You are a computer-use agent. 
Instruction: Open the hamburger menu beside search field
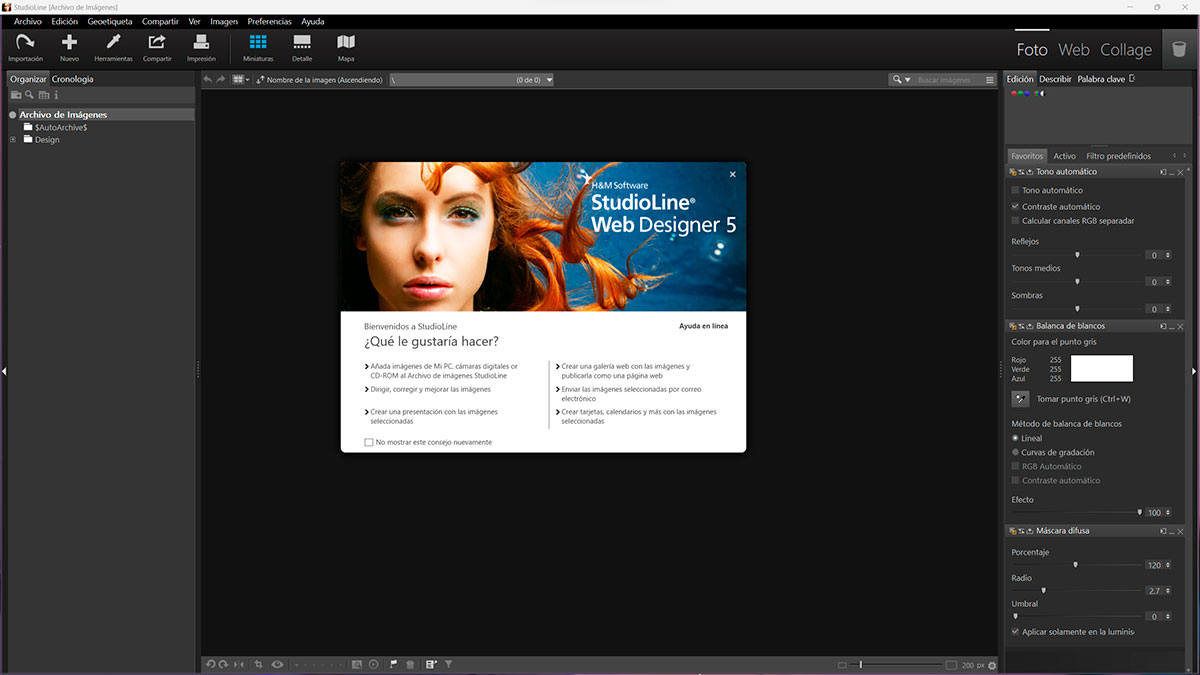(990, 80)
